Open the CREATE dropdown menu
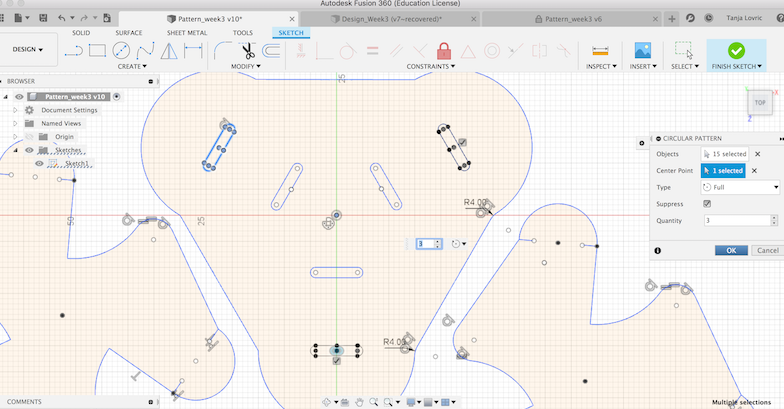 pos(132,66)
